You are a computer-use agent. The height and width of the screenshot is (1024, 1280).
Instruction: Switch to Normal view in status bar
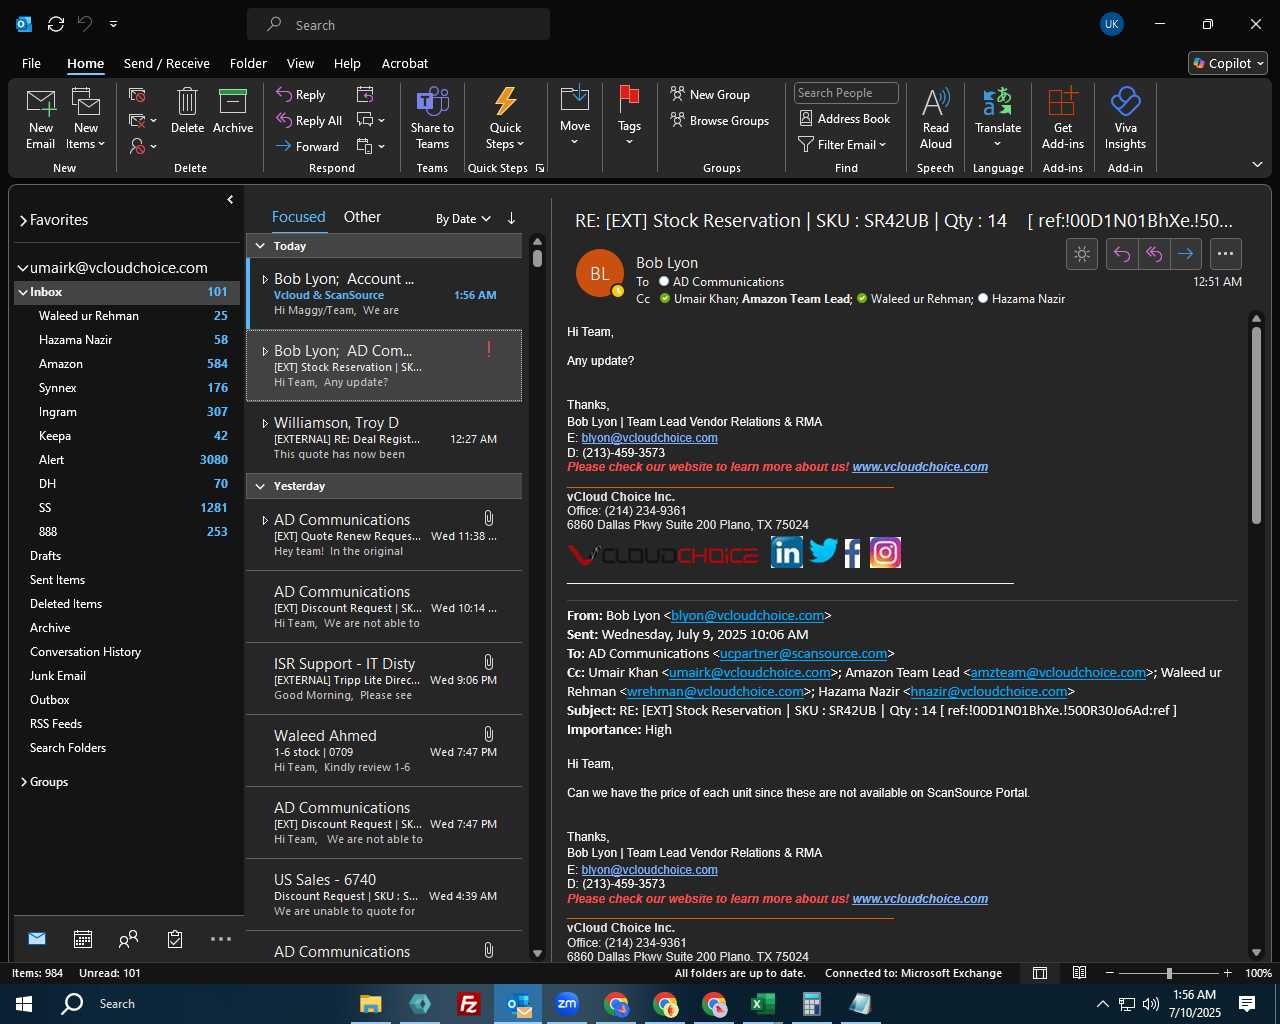click(x=1040, y=973)
